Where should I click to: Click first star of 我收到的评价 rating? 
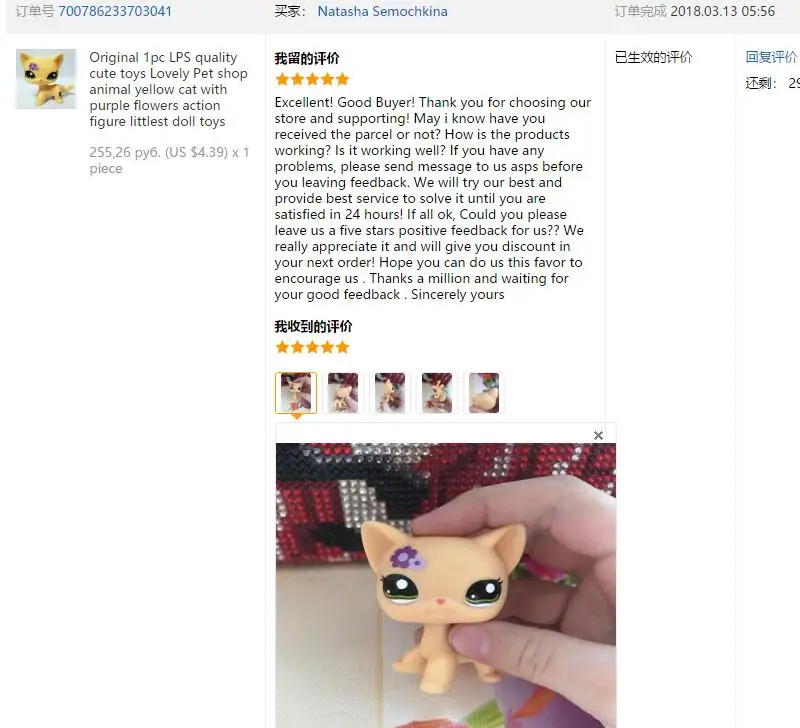[x=282, y=348]
